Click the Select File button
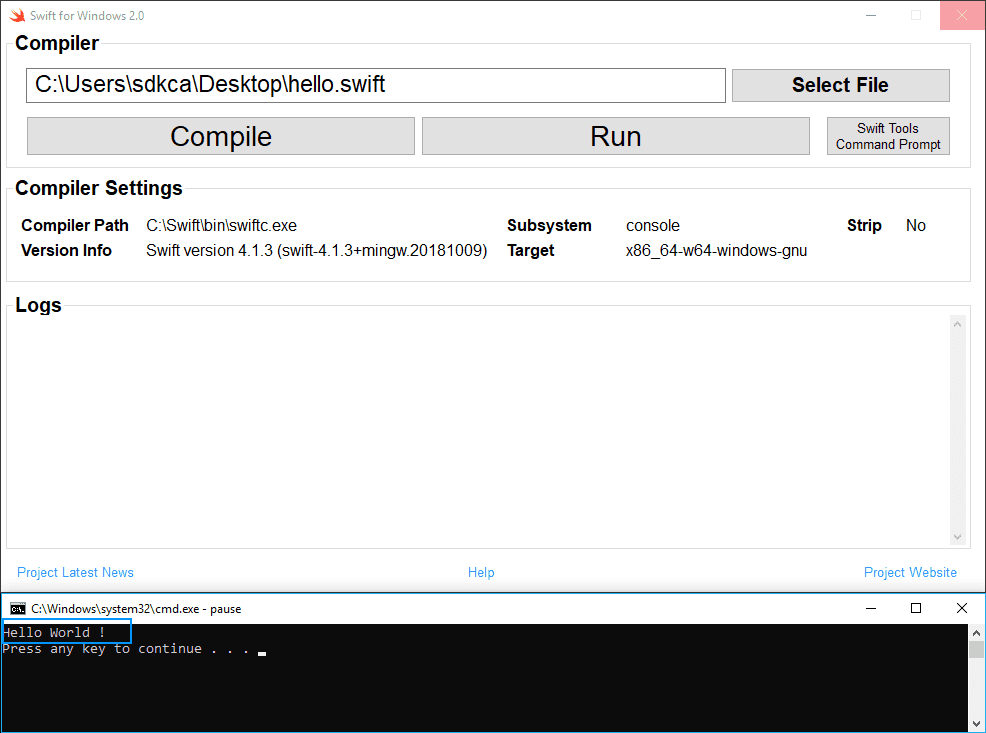Image resolution: width=986 pixels, height=733 pixels. click(x=841, y=85)
